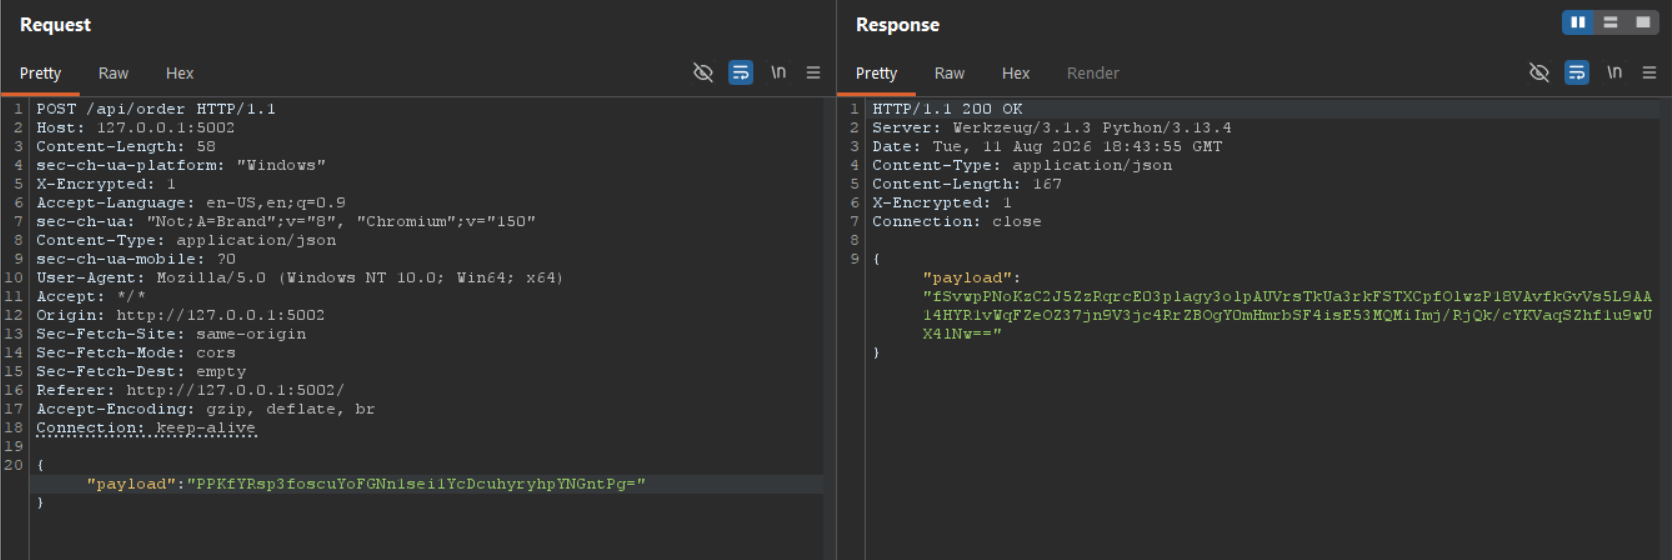Click the Content-Type request header on line 8
1672x560 pixels.
(186, 240)
